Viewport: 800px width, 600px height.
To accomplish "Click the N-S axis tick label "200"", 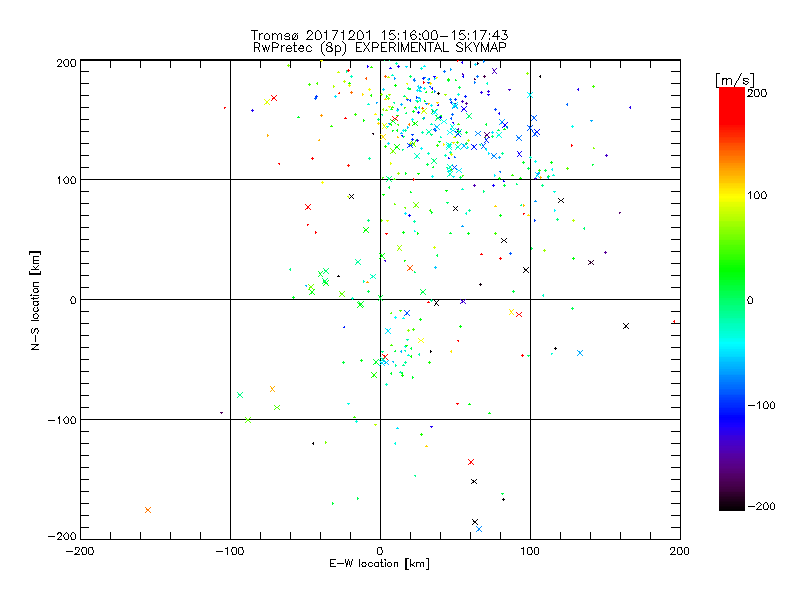I will 66,63.
